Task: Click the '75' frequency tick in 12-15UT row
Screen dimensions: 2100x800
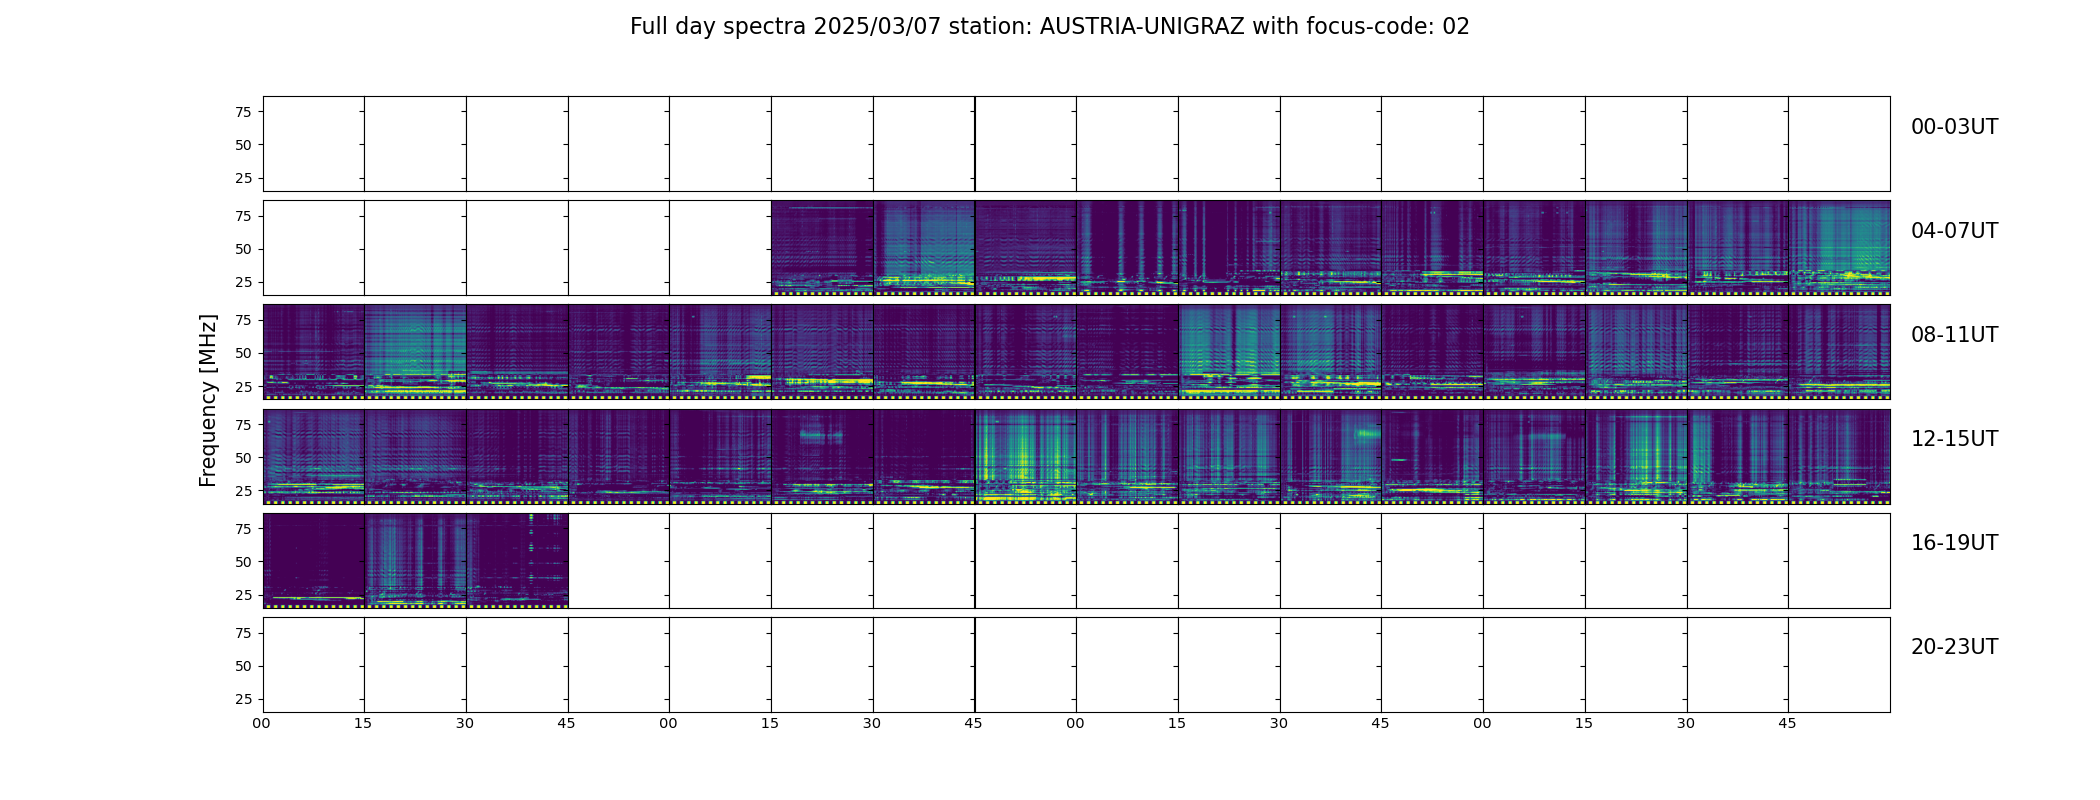Action: pyautogui.click(x=243, y=424)
